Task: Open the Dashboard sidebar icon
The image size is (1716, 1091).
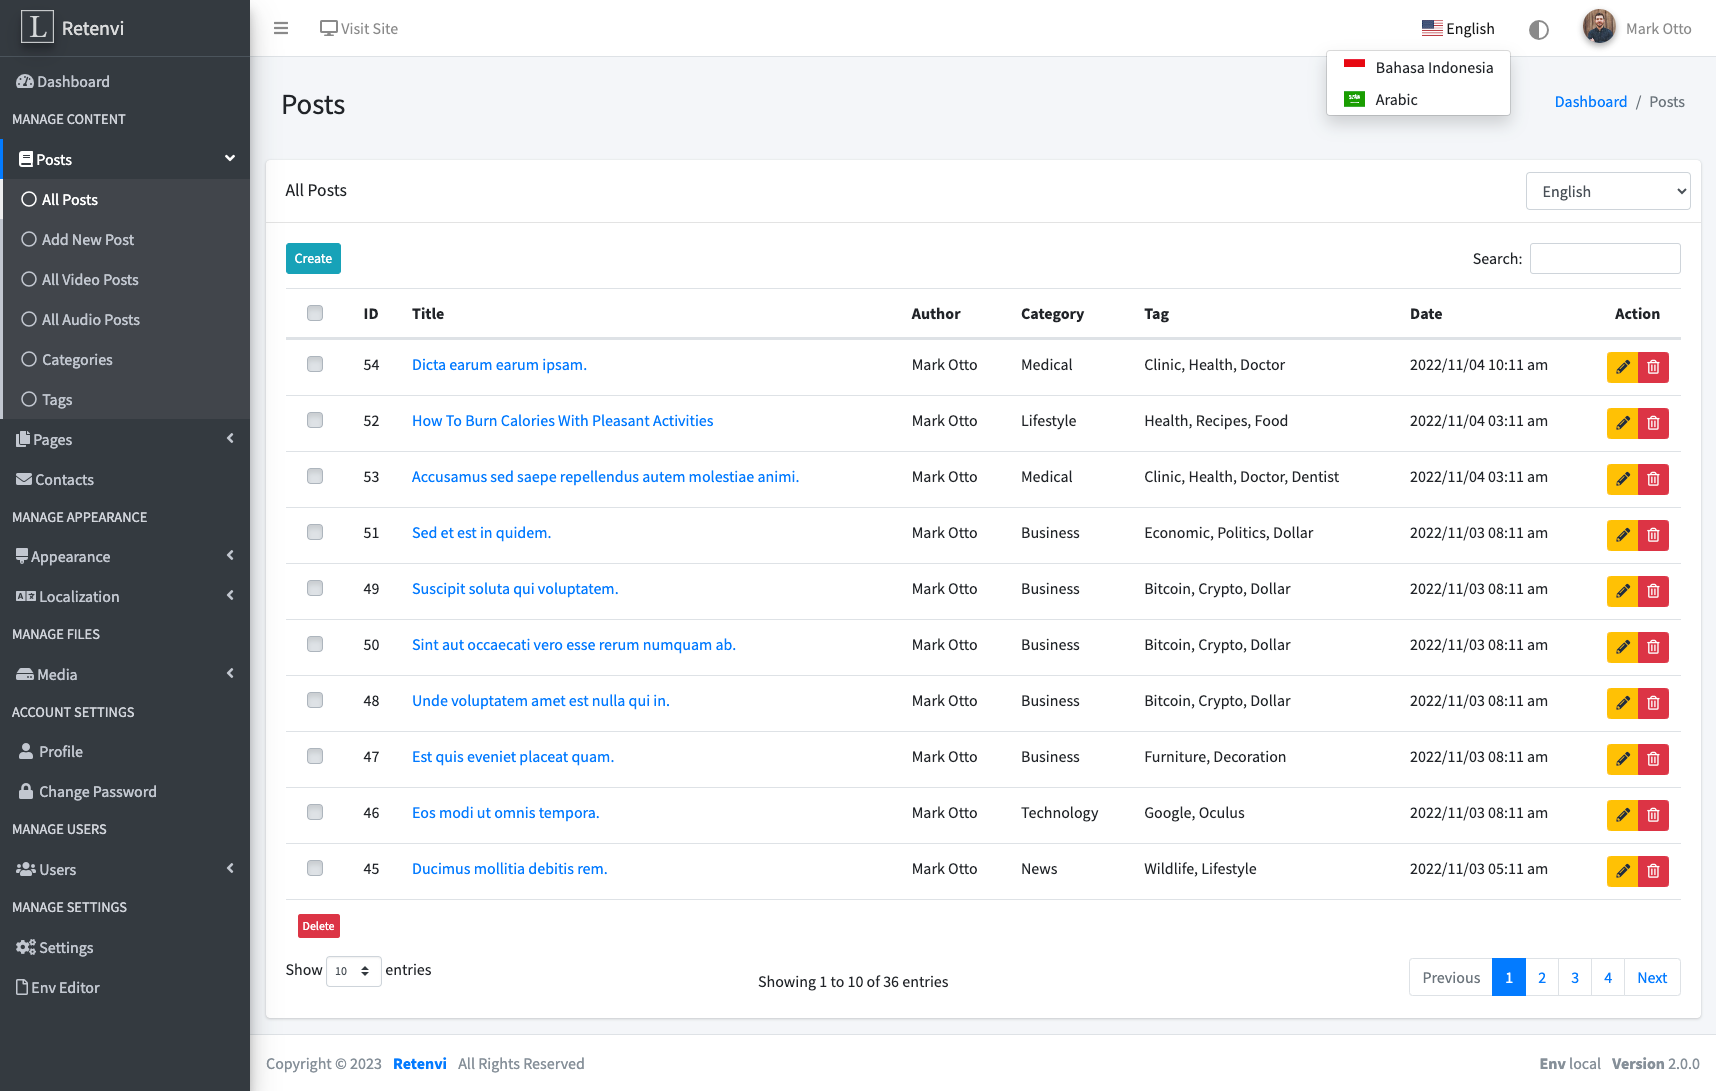Action: coord(25,81)
